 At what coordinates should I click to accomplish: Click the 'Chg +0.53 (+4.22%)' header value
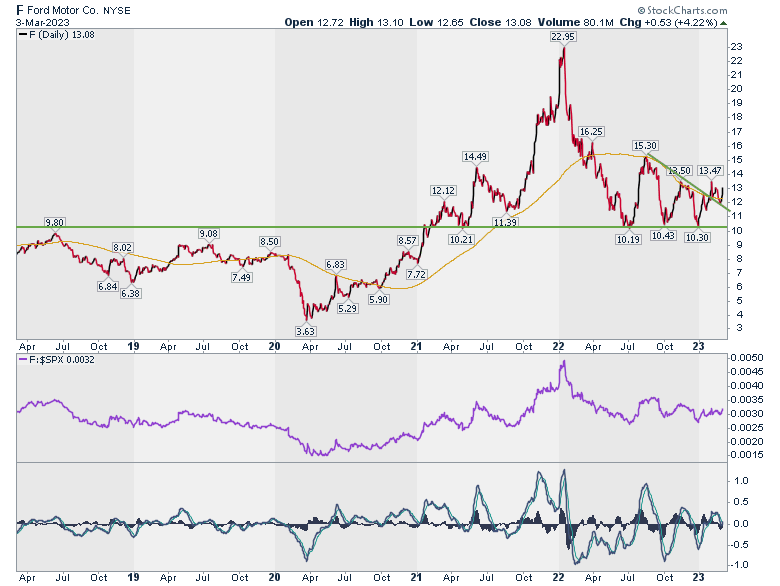(x=668, y=22)
